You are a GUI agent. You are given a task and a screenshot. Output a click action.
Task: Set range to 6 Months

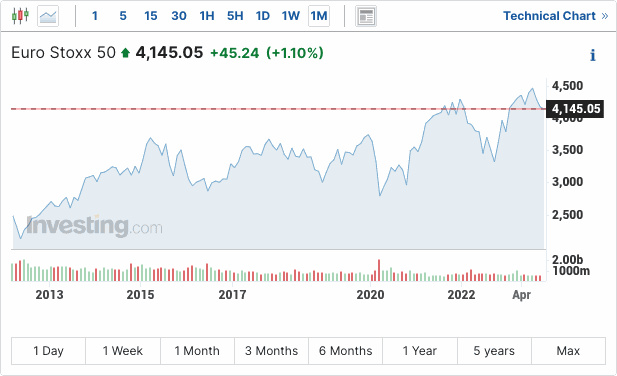tap(345, 351)
